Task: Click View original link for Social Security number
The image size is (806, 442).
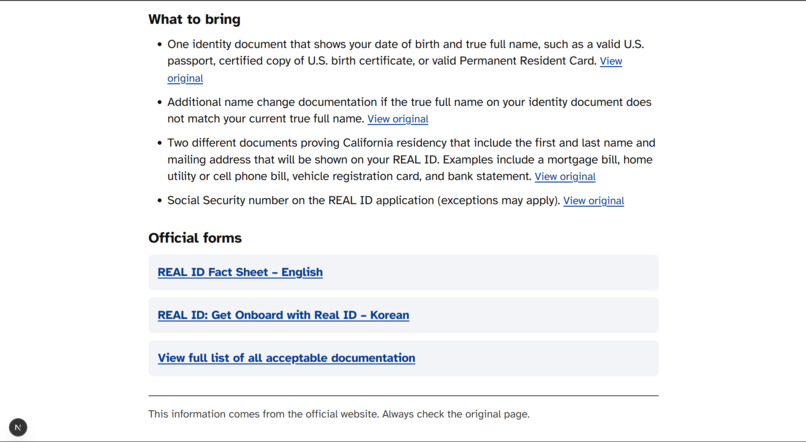Action: (594, 200)
